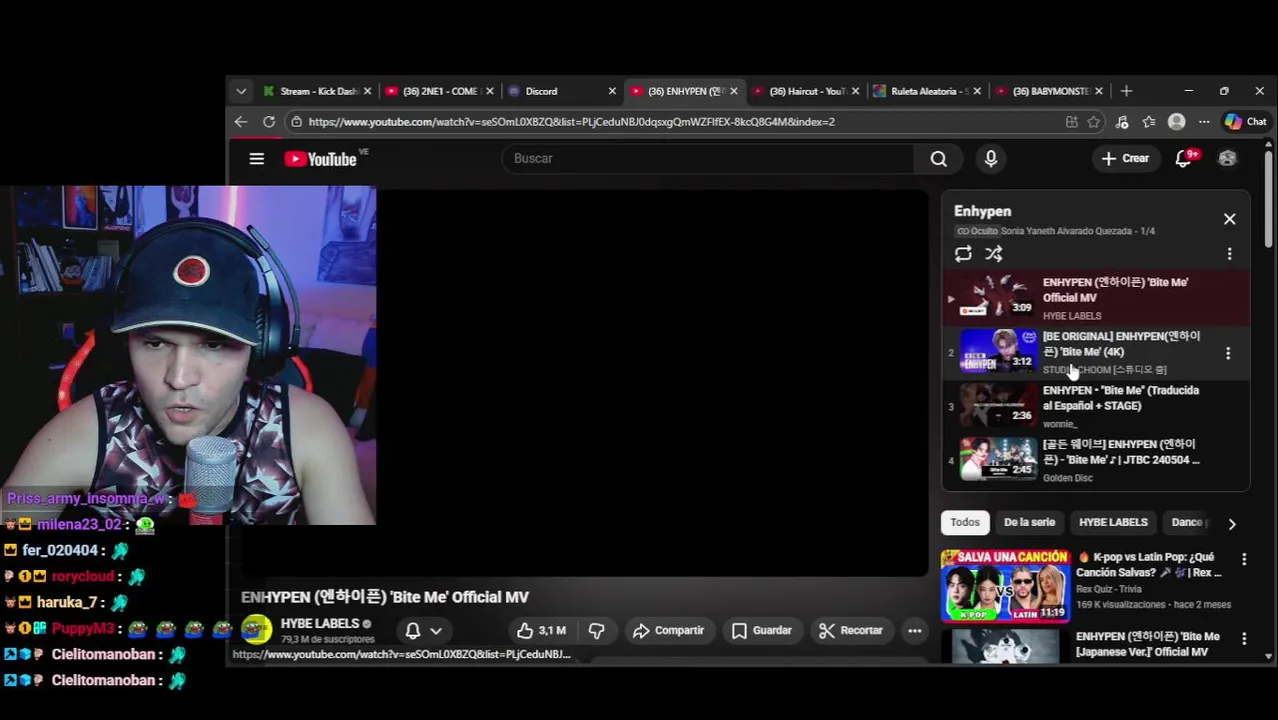Open more actions menu beside Recortar
The height and width of the screenshot is (720, 1278).
(914, 631)
